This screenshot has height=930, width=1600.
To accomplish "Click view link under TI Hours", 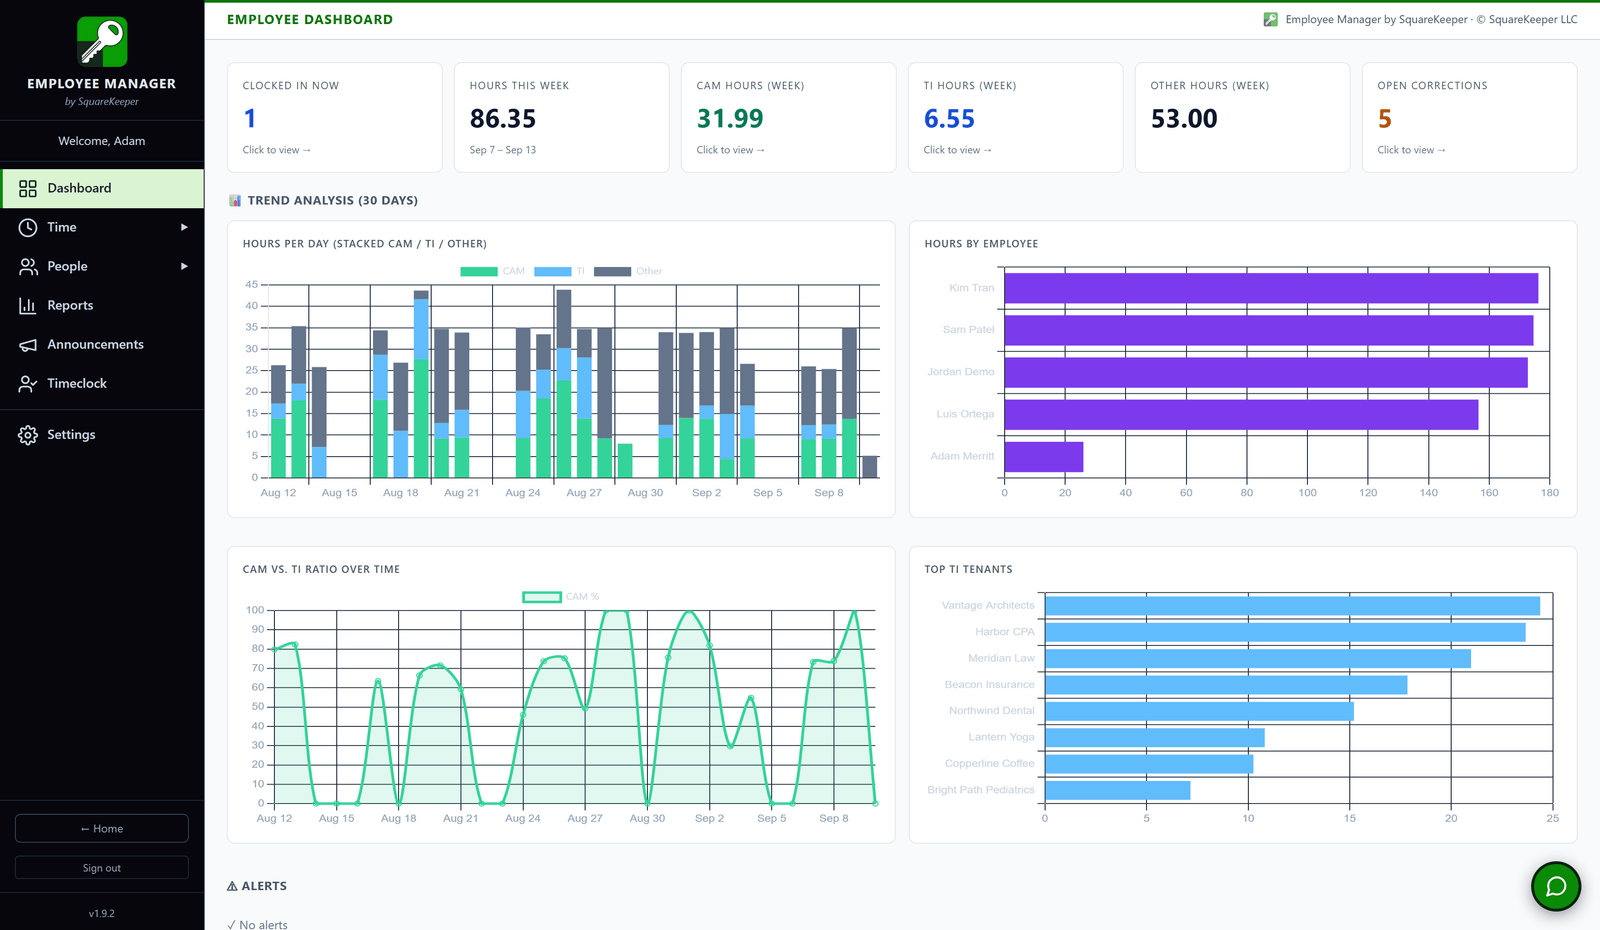I will tap(958, 150).
